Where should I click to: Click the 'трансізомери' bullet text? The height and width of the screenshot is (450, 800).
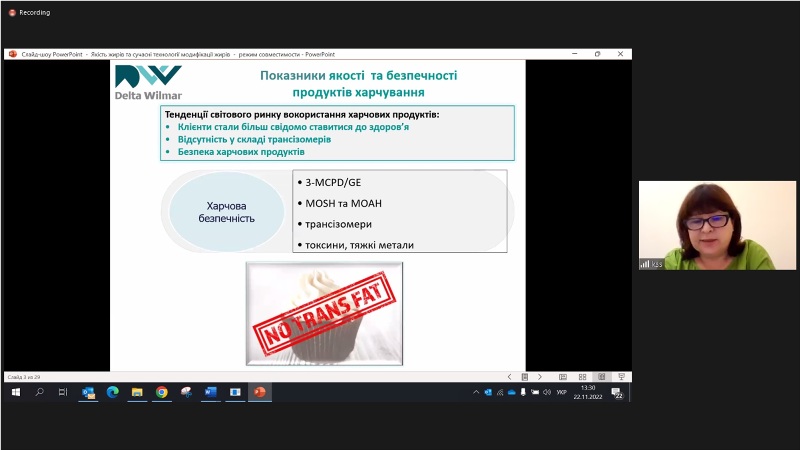[338, 224]
